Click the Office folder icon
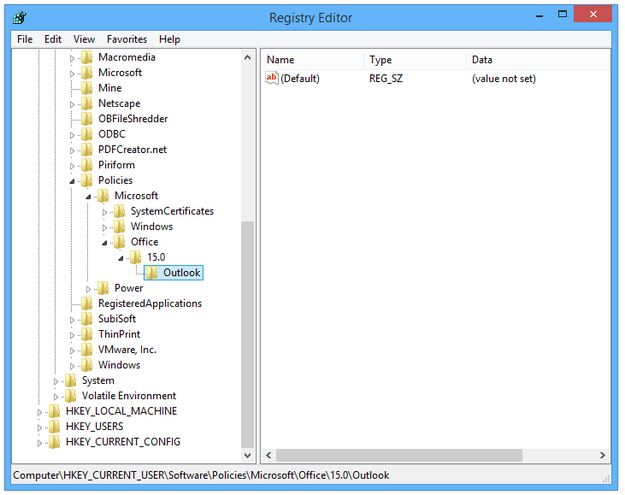The height and width of the screenshot is (495, 625). click(x=119, y=242)
